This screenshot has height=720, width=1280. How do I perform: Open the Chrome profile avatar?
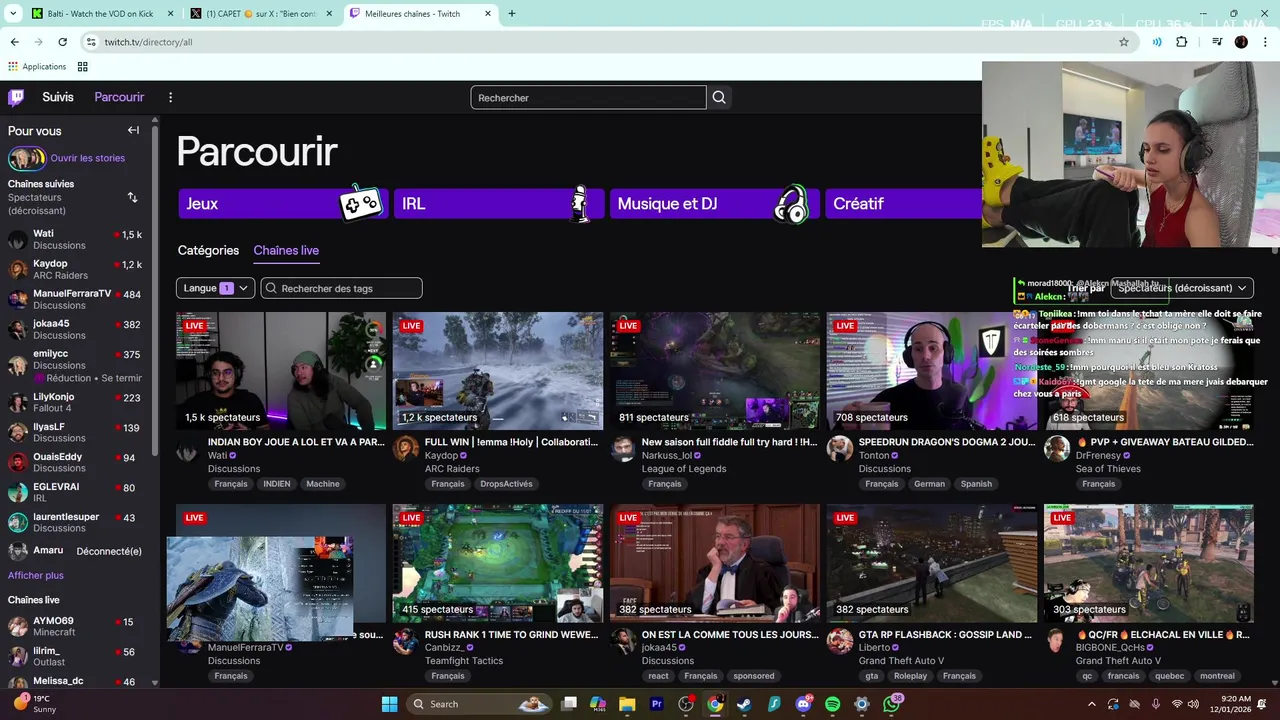pos(1241,42)
